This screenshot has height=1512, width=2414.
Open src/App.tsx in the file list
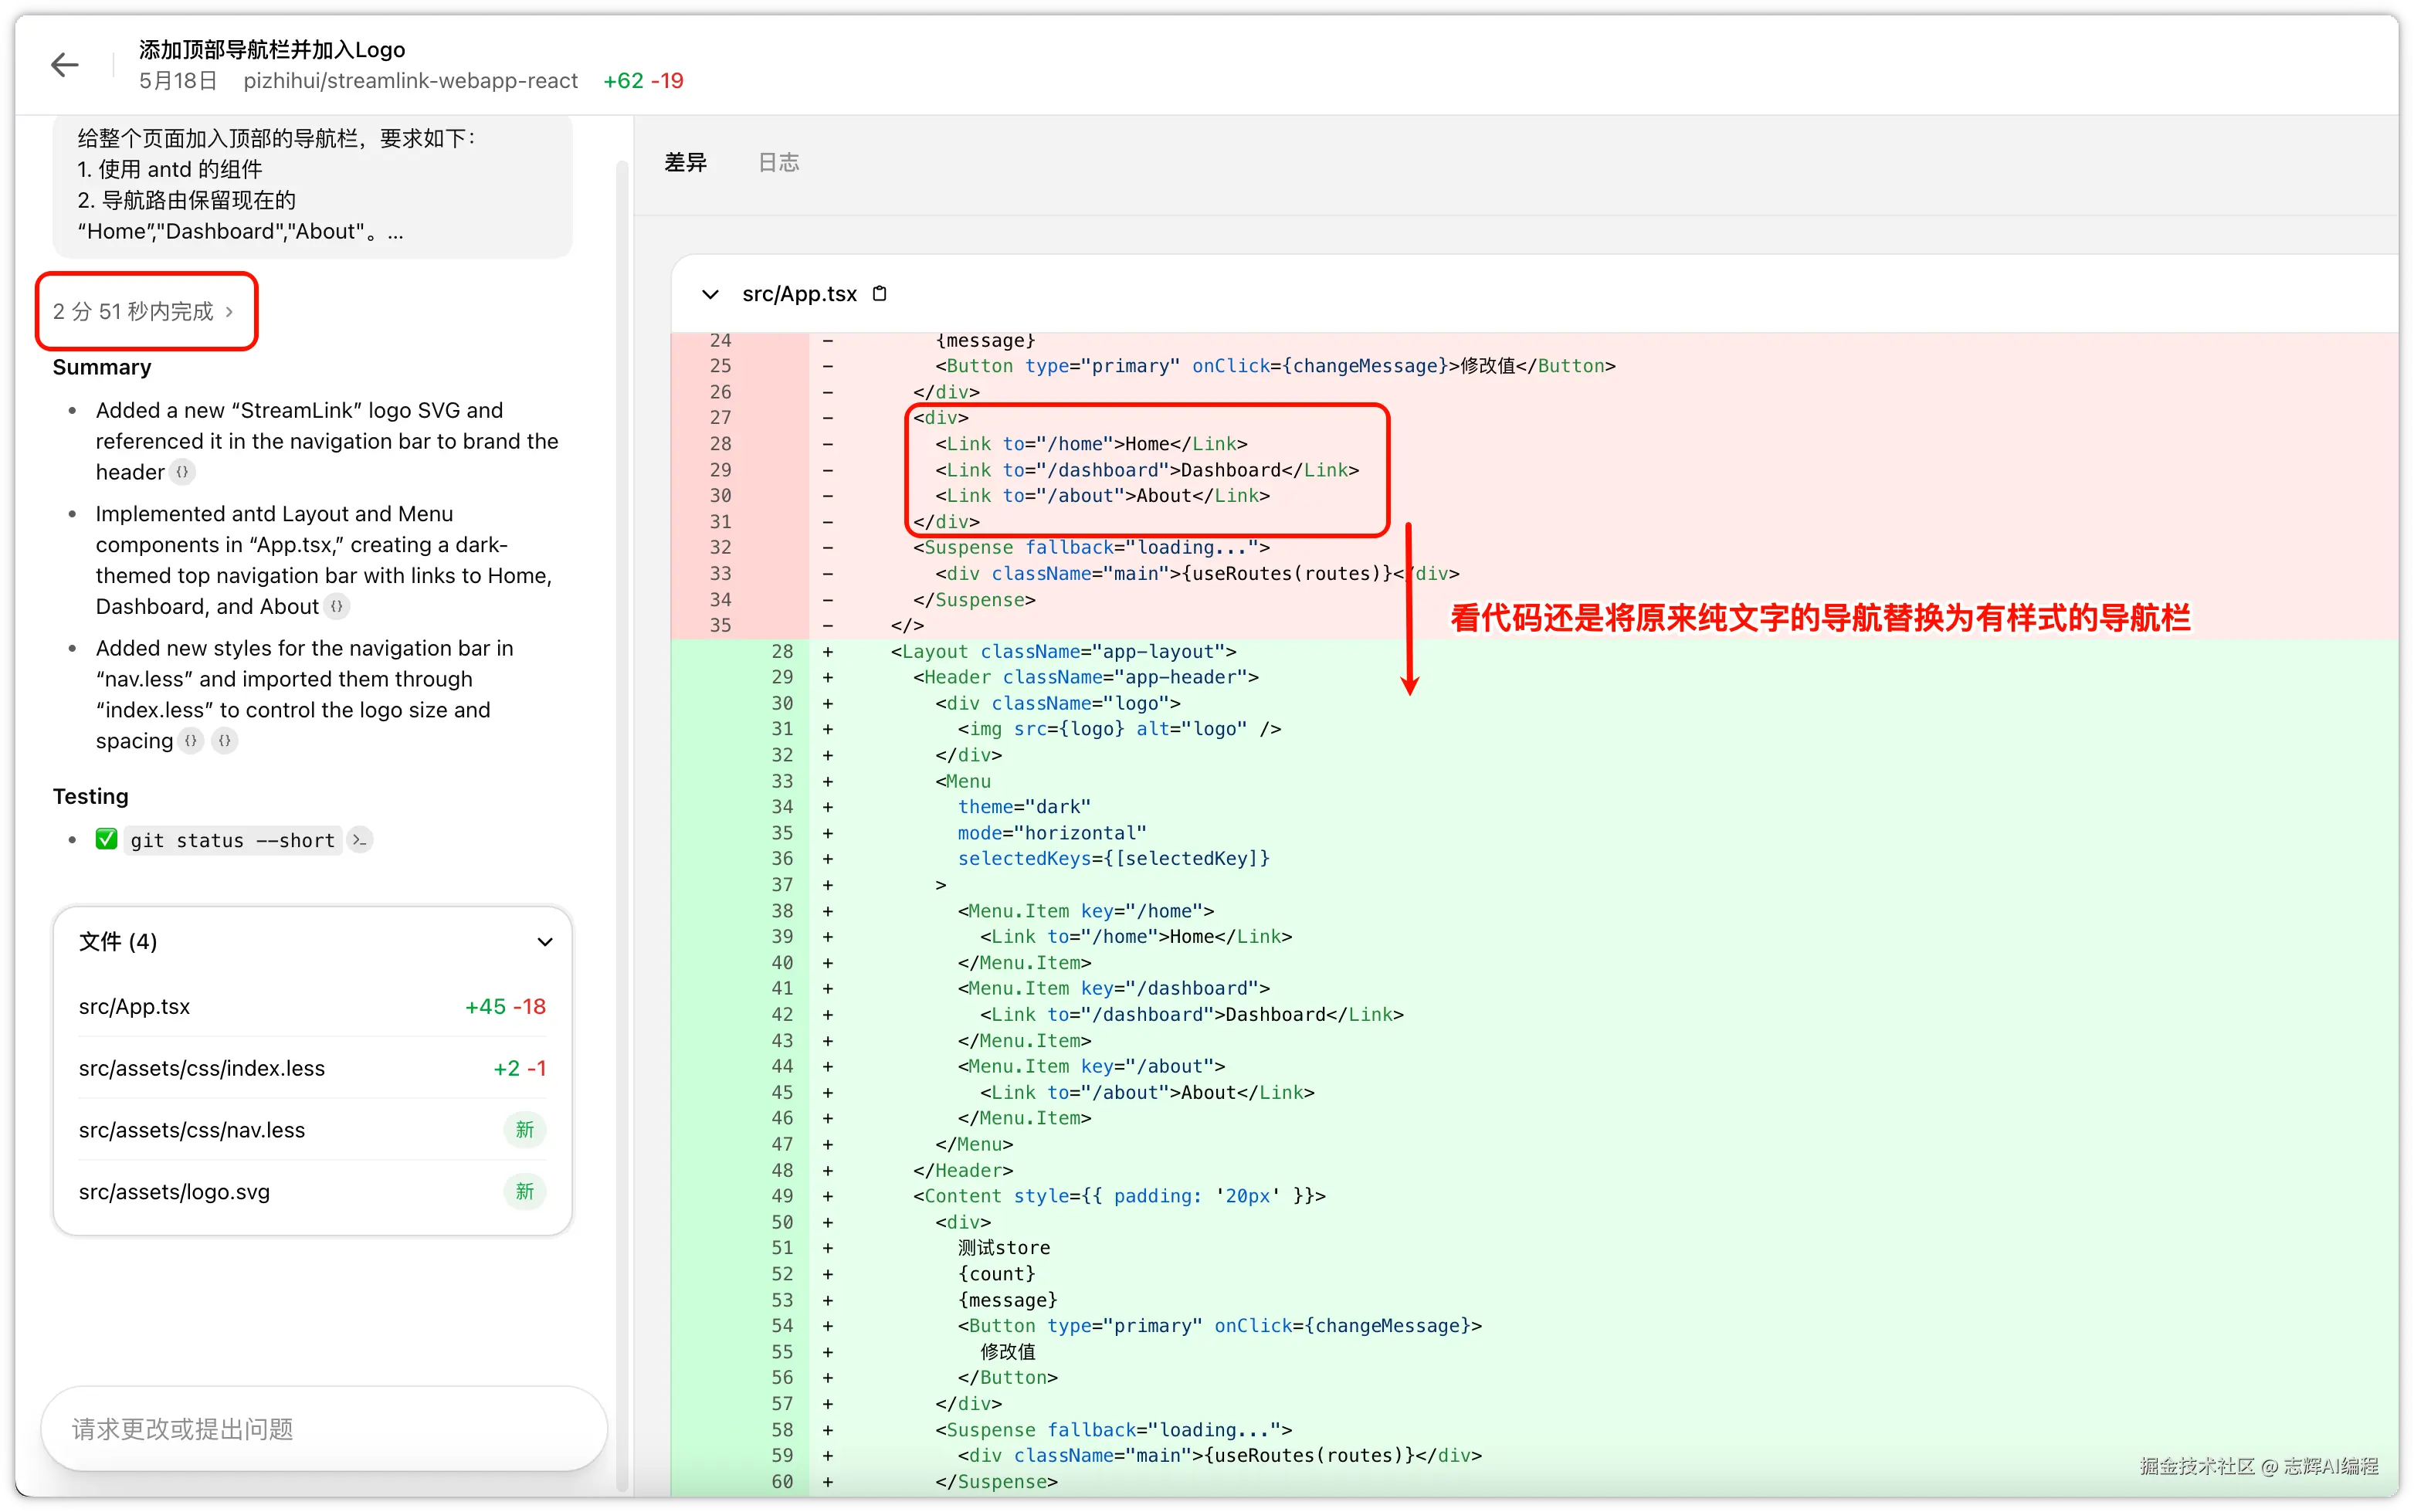point(135,1007)
